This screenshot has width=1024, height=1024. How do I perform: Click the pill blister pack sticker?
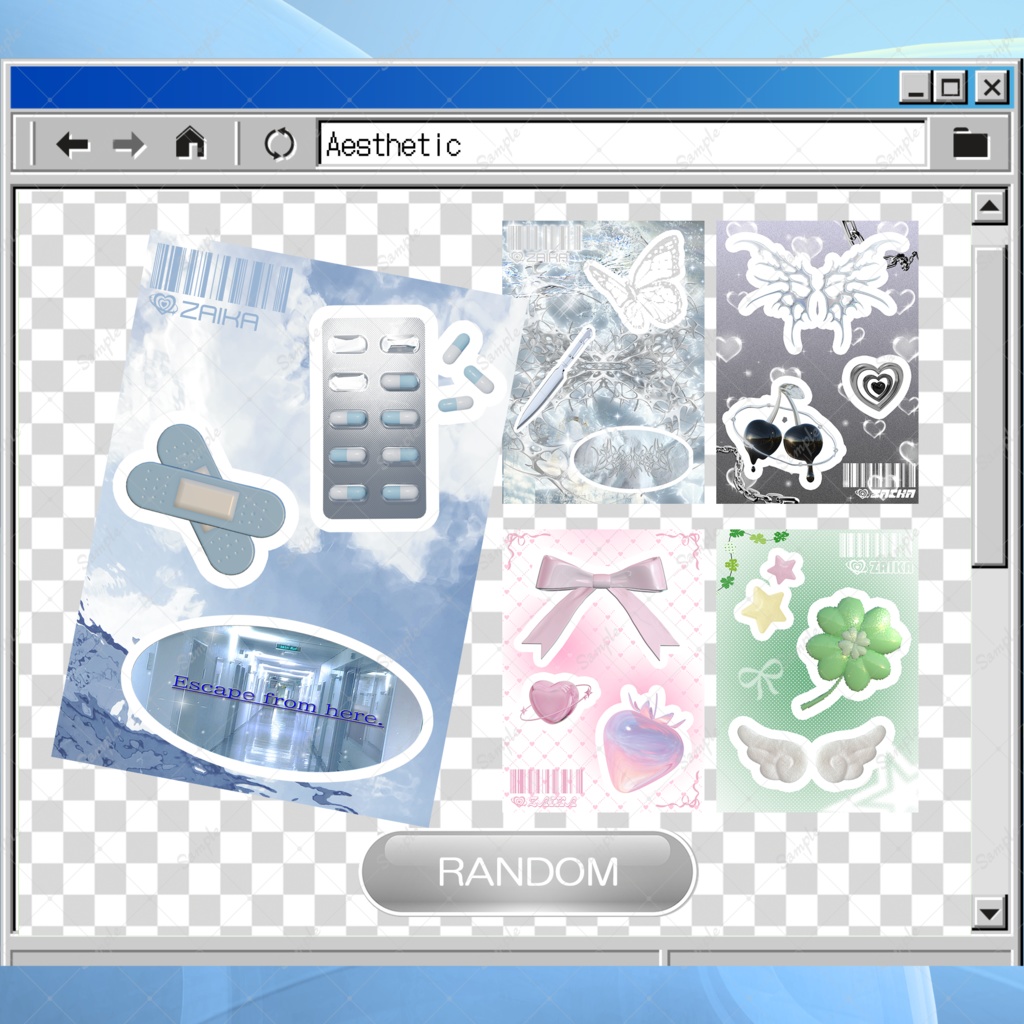click(x=374, y=419)
